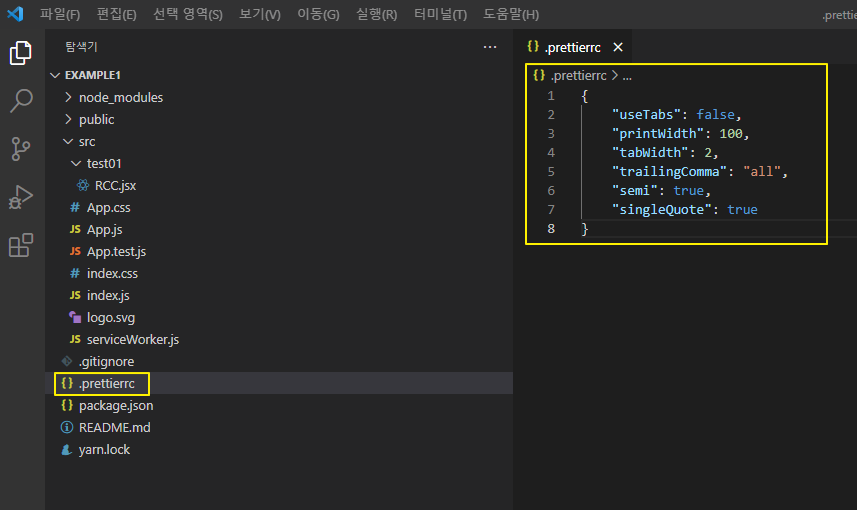
Task: Open yarn.lock file
Action: (x=279, y=449)
